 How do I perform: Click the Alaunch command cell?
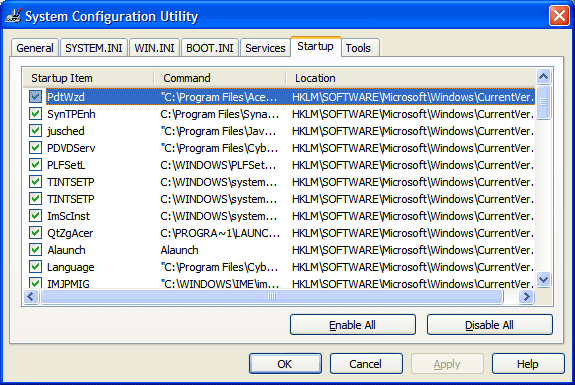tap(179, 250)
